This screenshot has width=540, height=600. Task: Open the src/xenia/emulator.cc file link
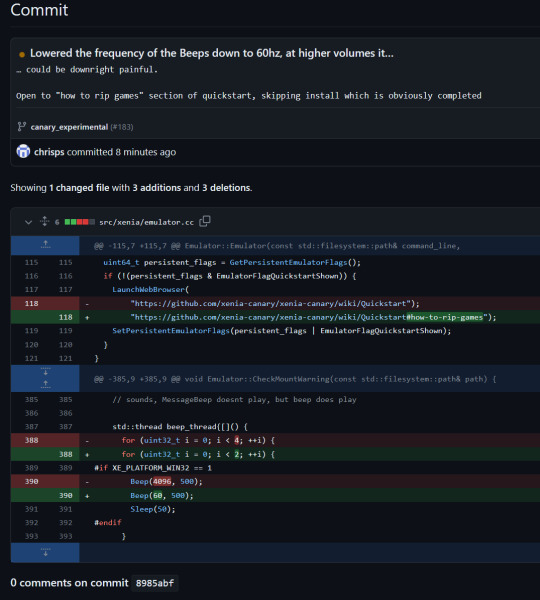[x=147, y=222]
